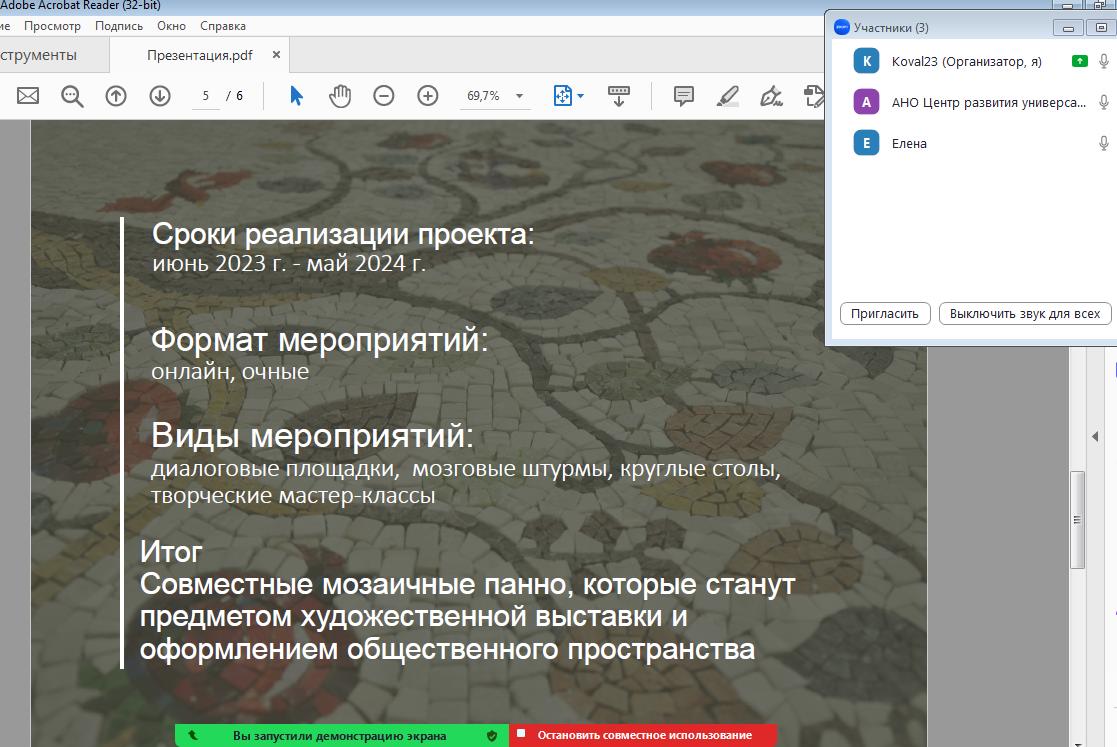Open the Подпись menu

click(x=119, y=26)
